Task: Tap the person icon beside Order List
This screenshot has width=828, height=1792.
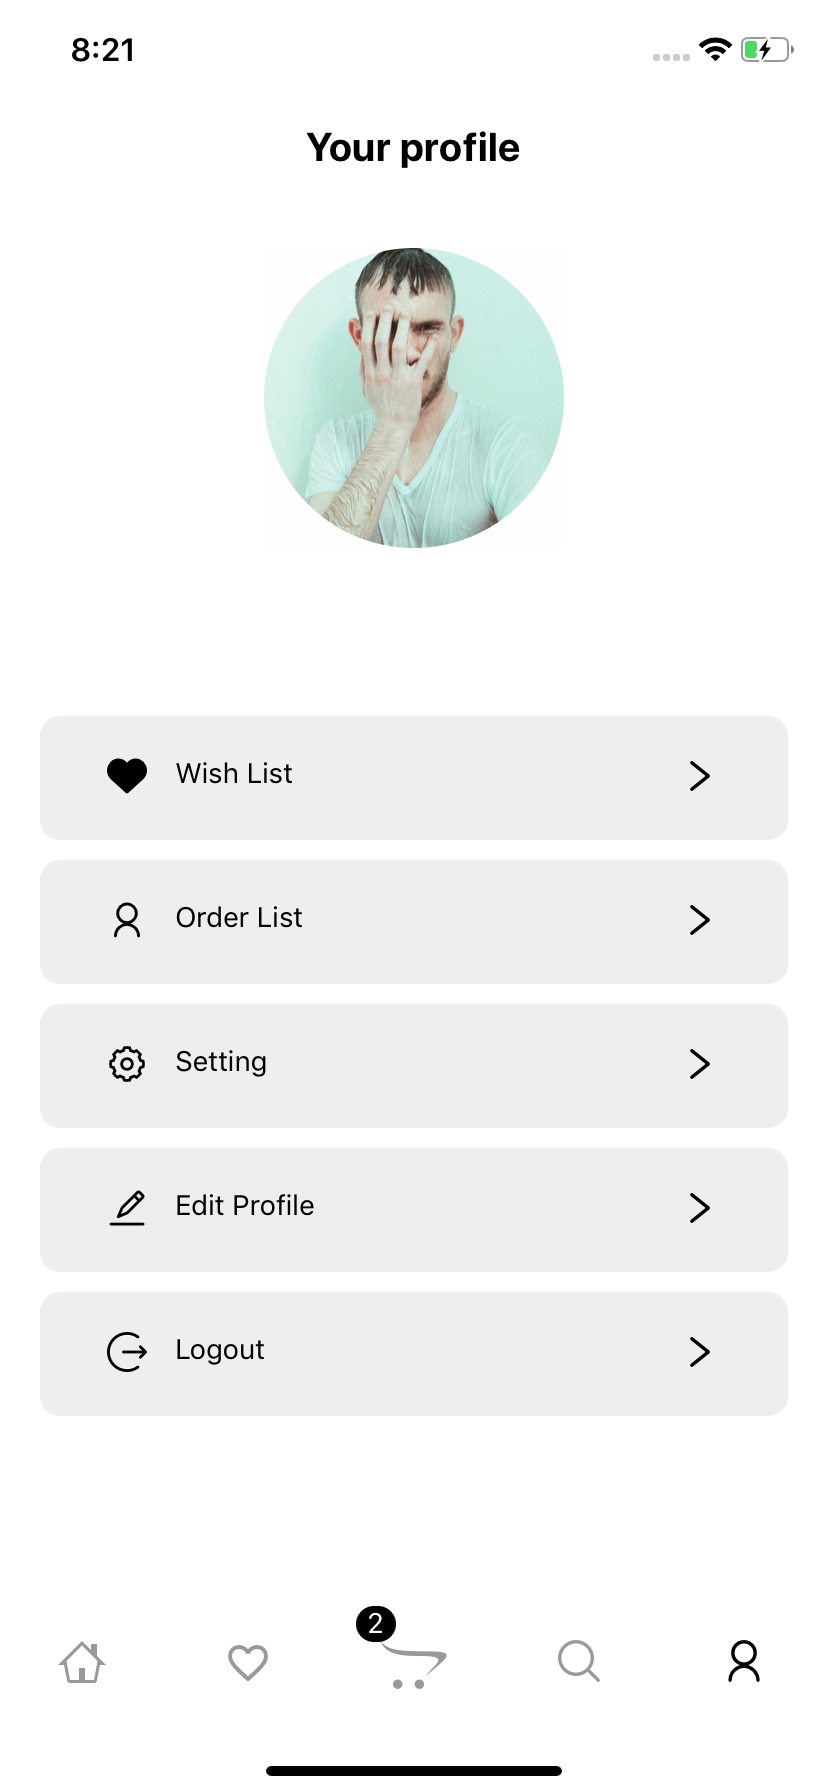Action: click(x=127, y=920)
